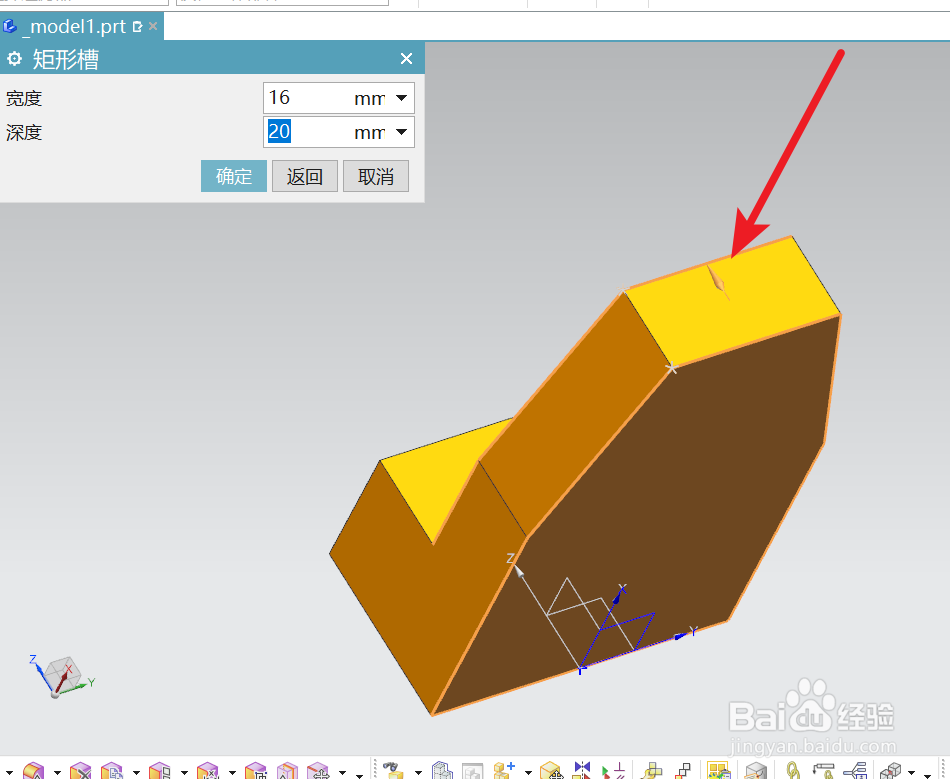Click the greyed-out stacked blocks icon

pyautogui.click(x=473, y=771)
